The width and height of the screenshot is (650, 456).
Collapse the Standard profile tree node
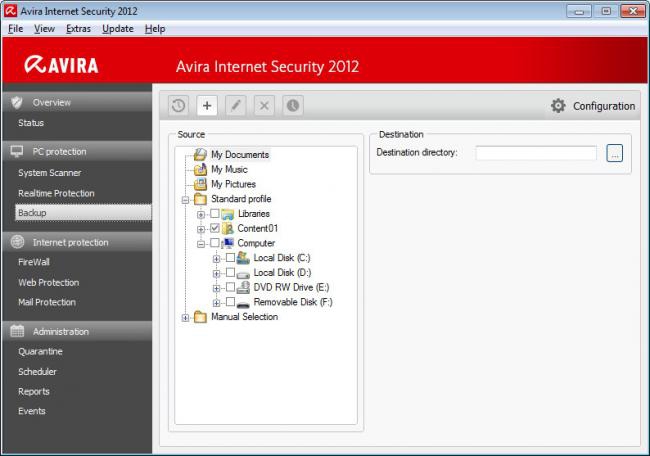[x=185, y=200]
